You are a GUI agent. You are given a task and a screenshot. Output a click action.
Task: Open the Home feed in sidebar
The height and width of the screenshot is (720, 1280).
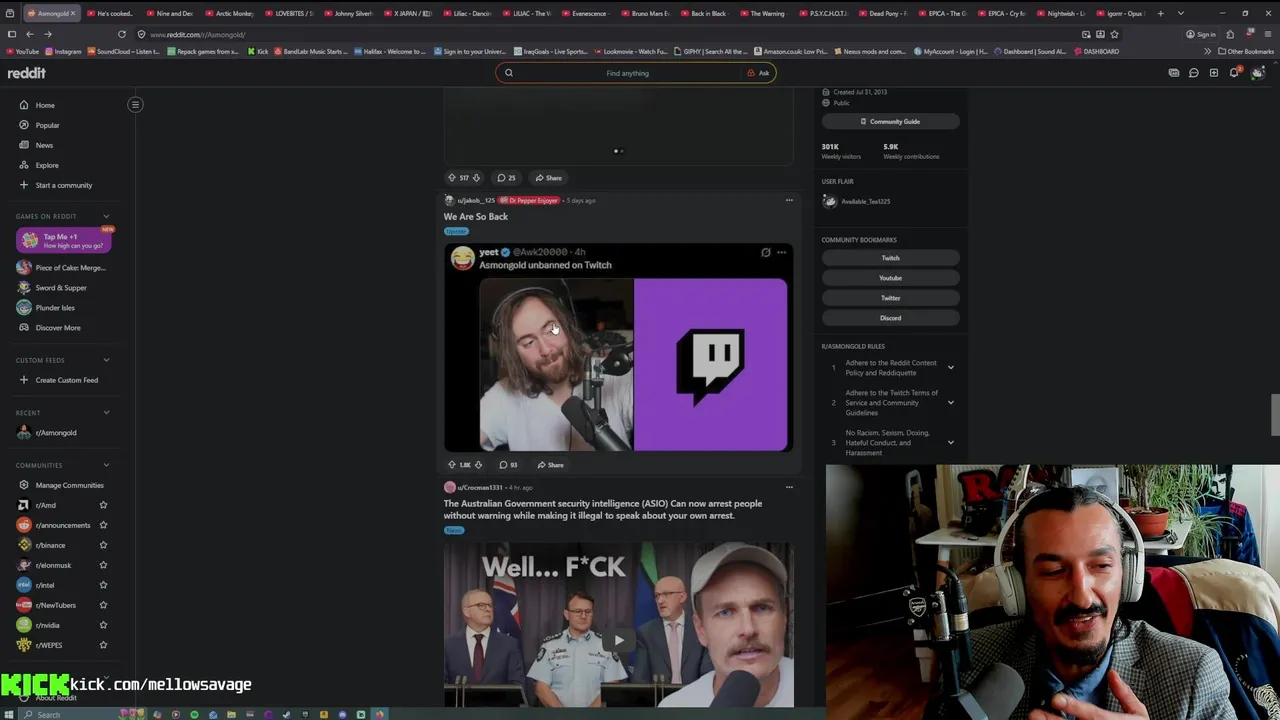pos(45,105)
